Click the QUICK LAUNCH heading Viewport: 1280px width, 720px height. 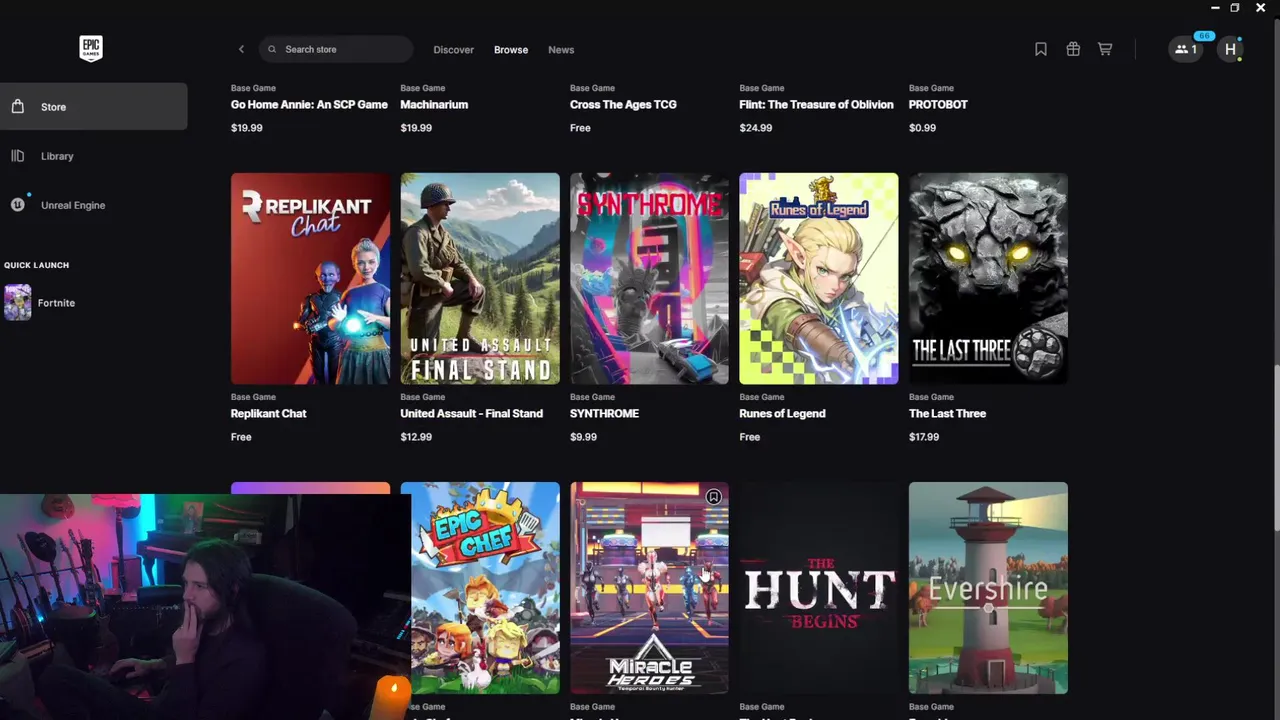click(36, 265)
